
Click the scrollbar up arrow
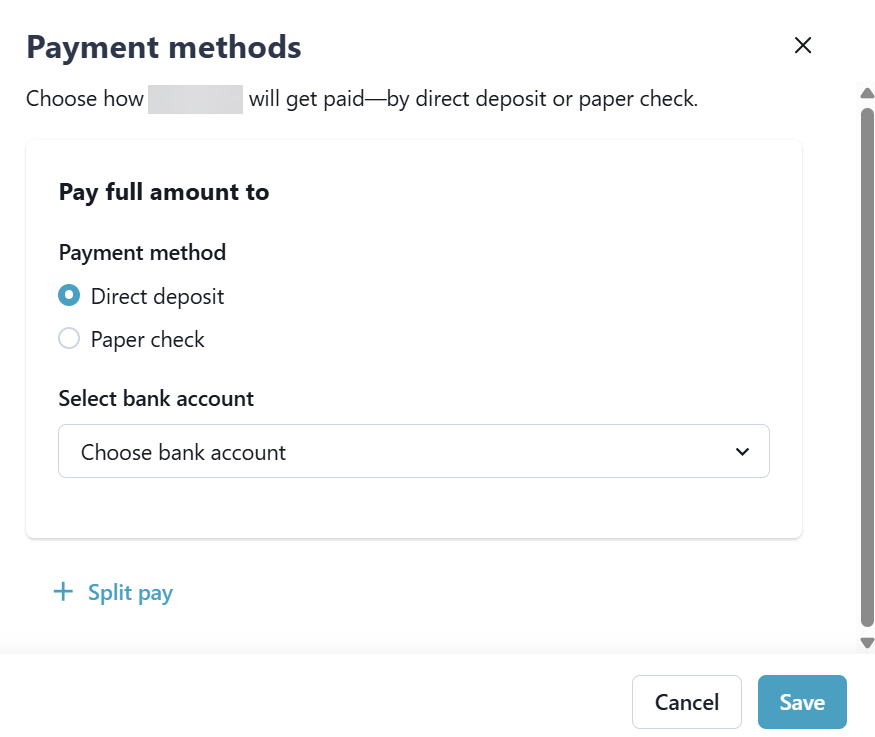tap(867, 94)
